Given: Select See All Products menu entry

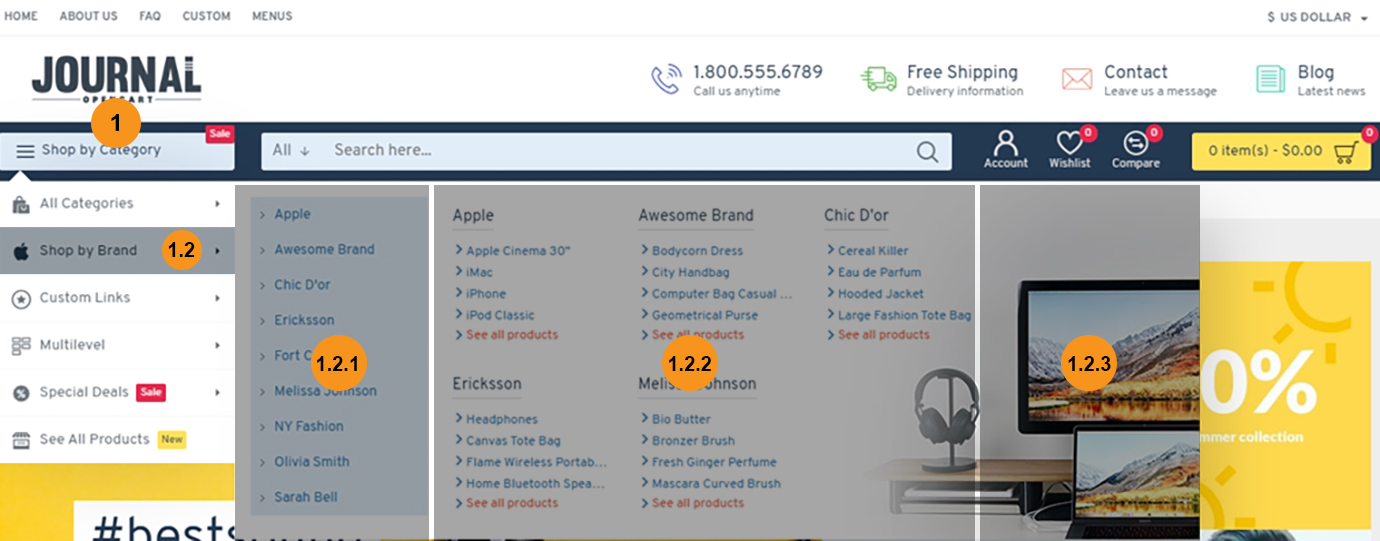Looking at the screenshot, I should (117, 440).
